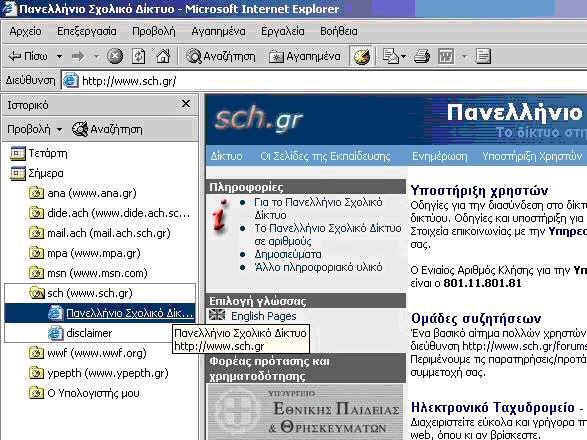Click the Forward arrow toolbar icon
Viewport: 587px width, 440px height.
[x=77, y=57]
